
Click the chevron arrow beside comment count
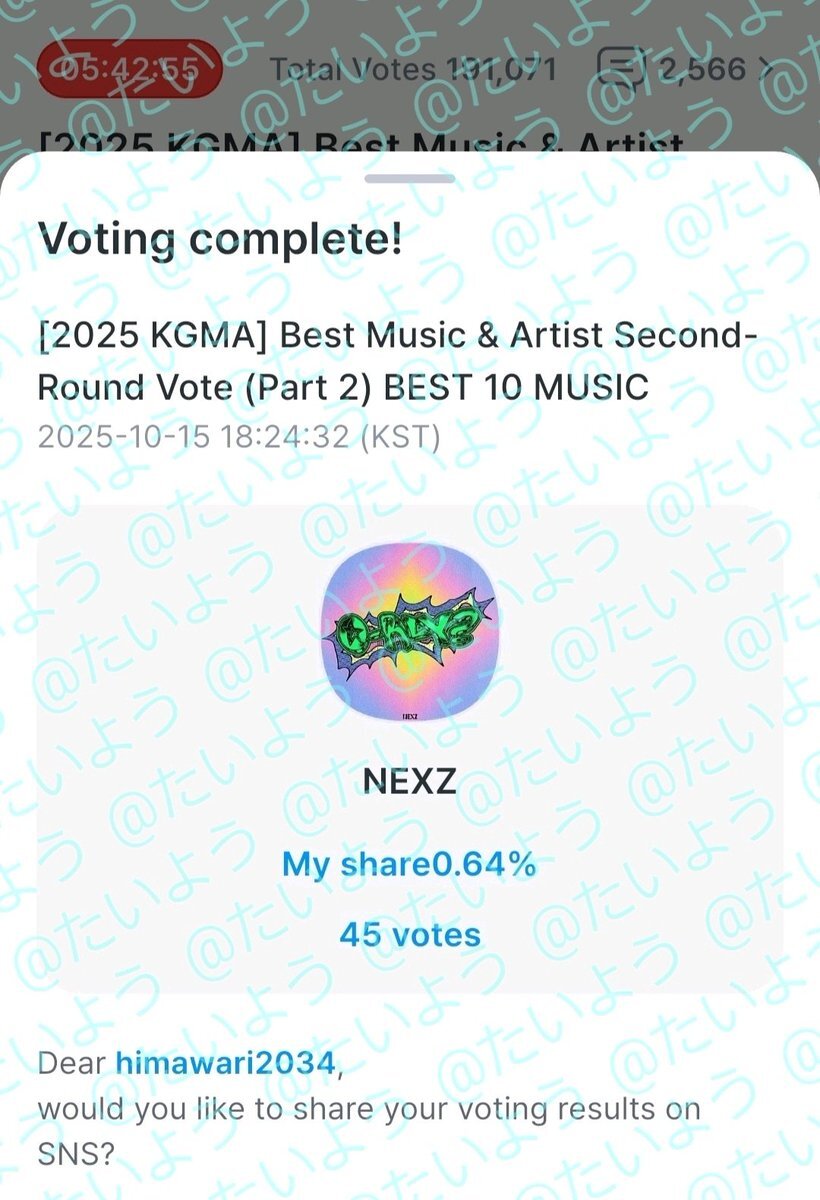point(767,68)
